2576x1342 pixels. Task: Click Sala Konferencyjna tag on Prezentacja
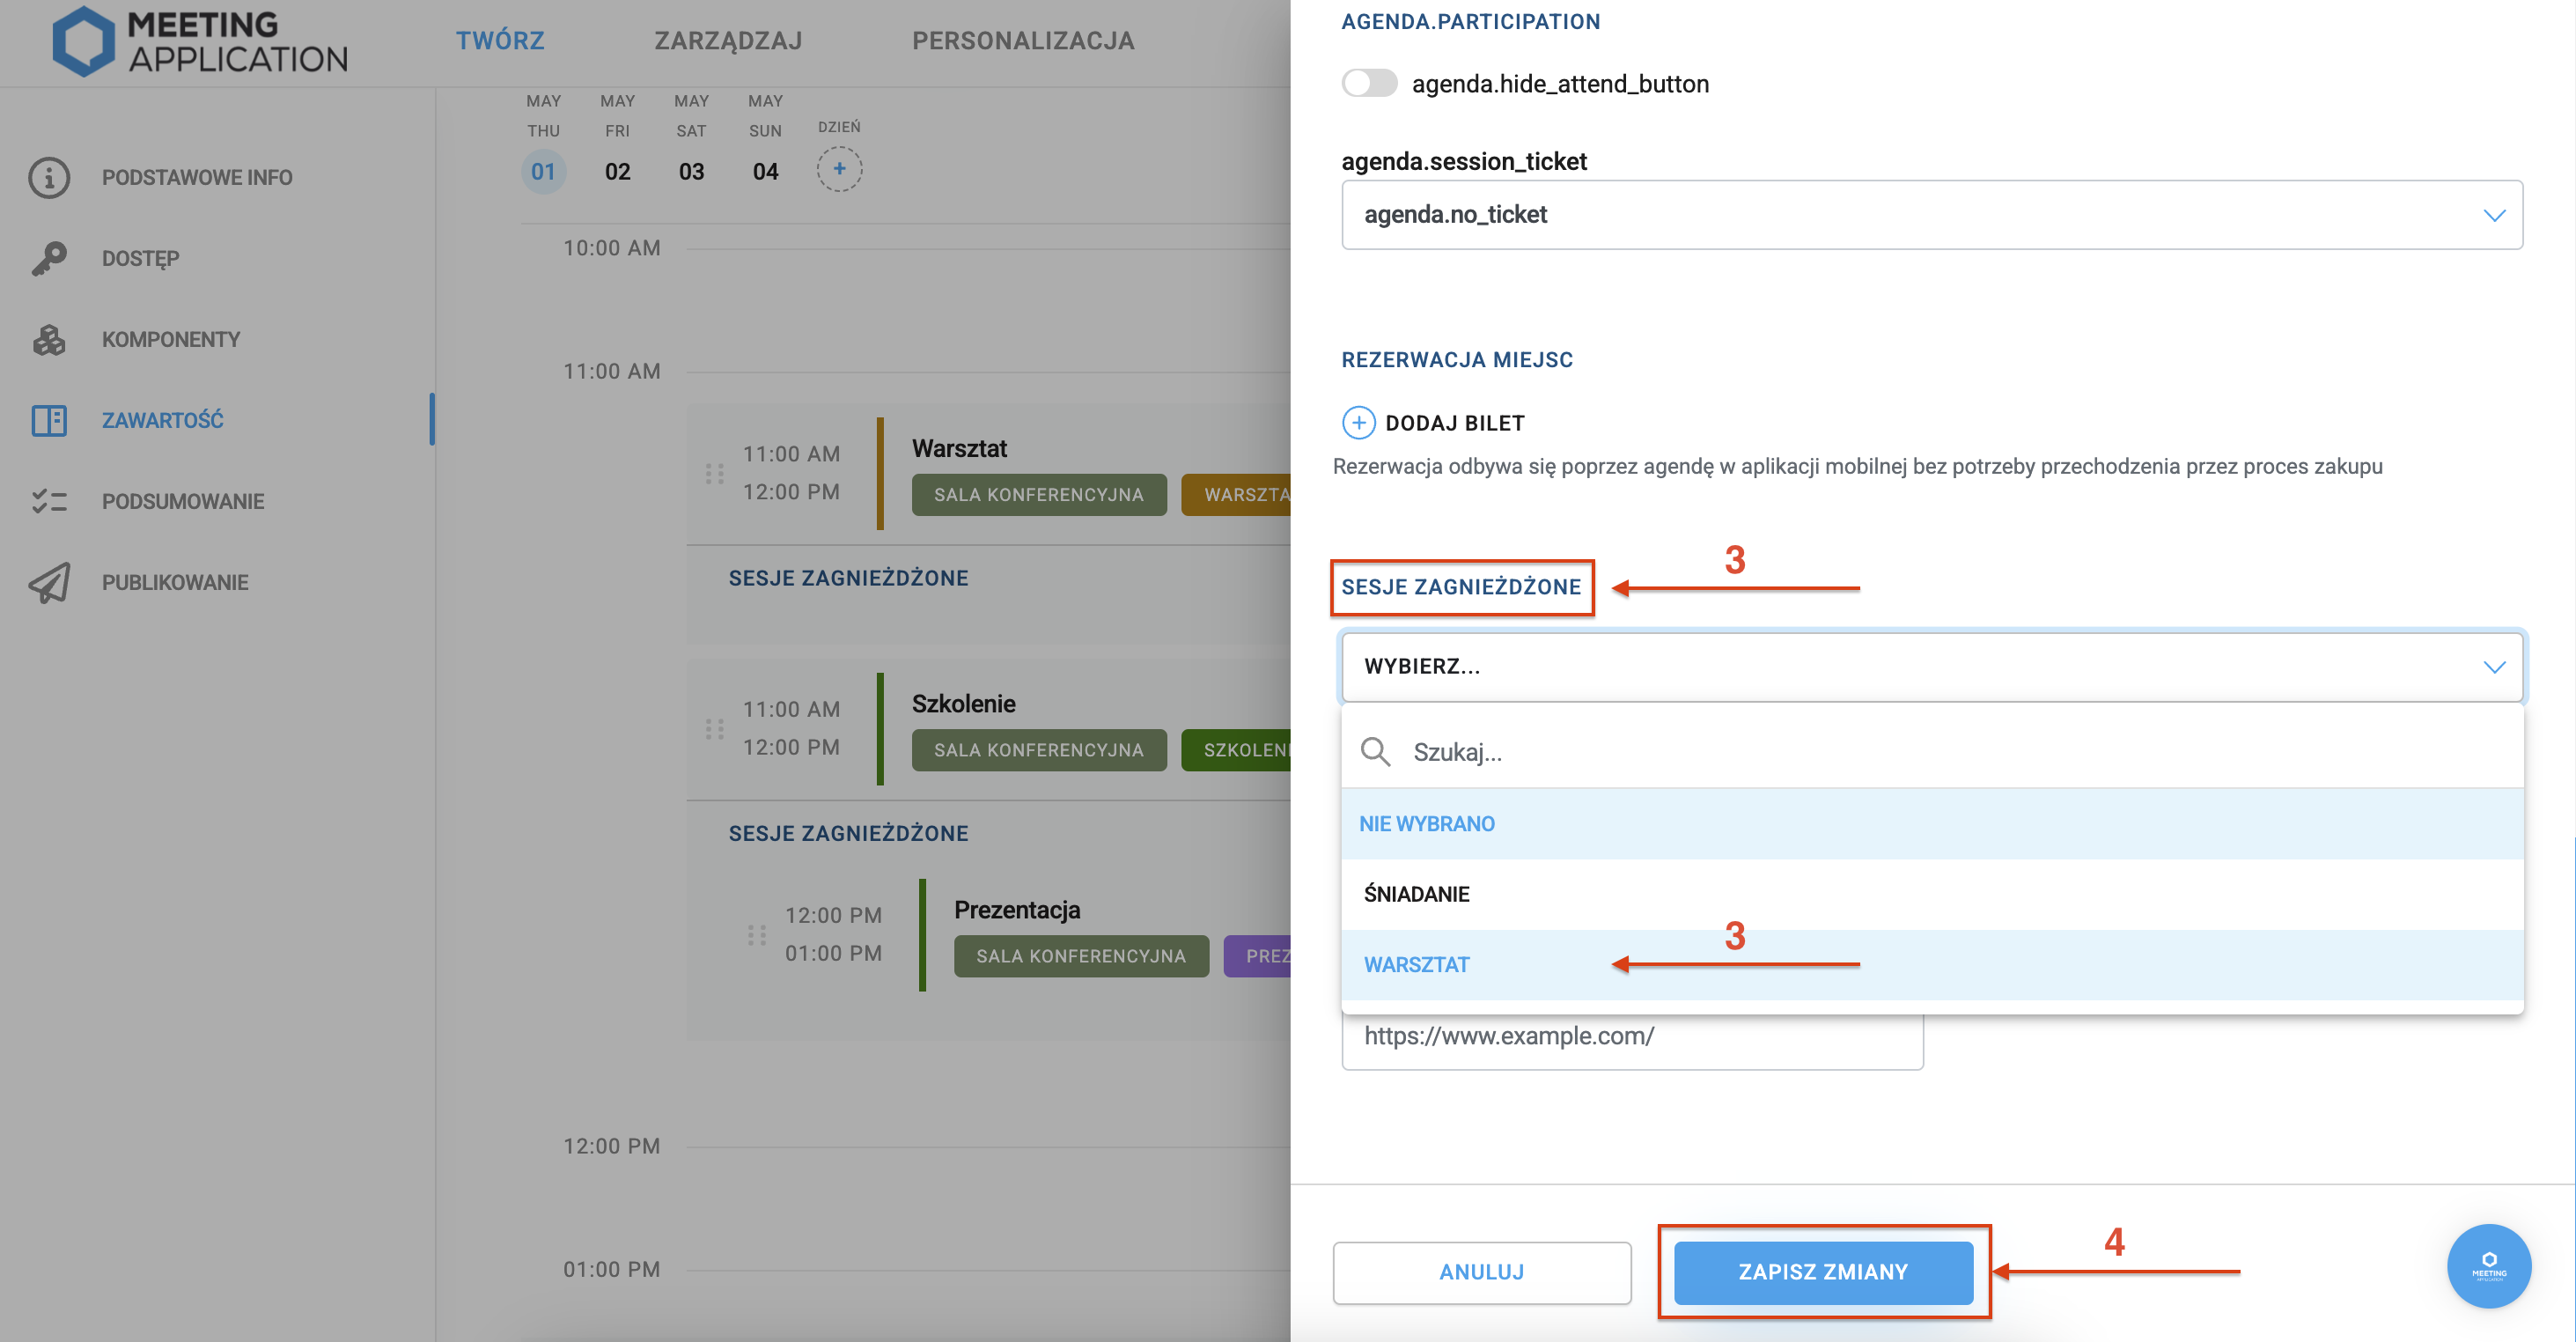(x=1080, y=955)
